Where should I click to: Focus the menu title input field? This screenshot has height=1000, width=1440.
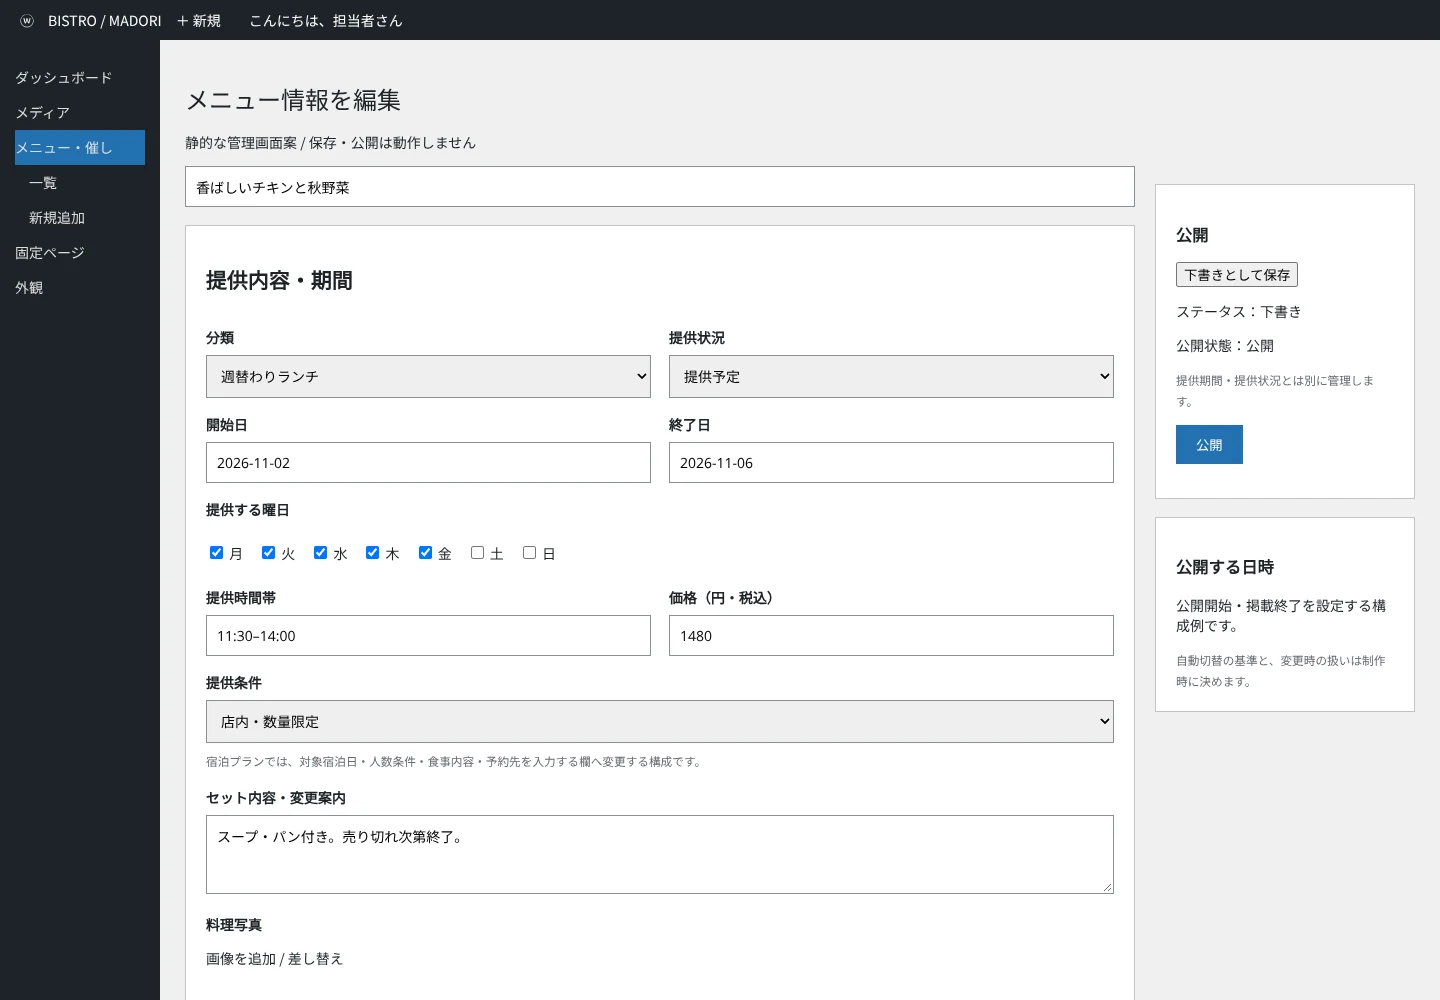click(660, 187)
